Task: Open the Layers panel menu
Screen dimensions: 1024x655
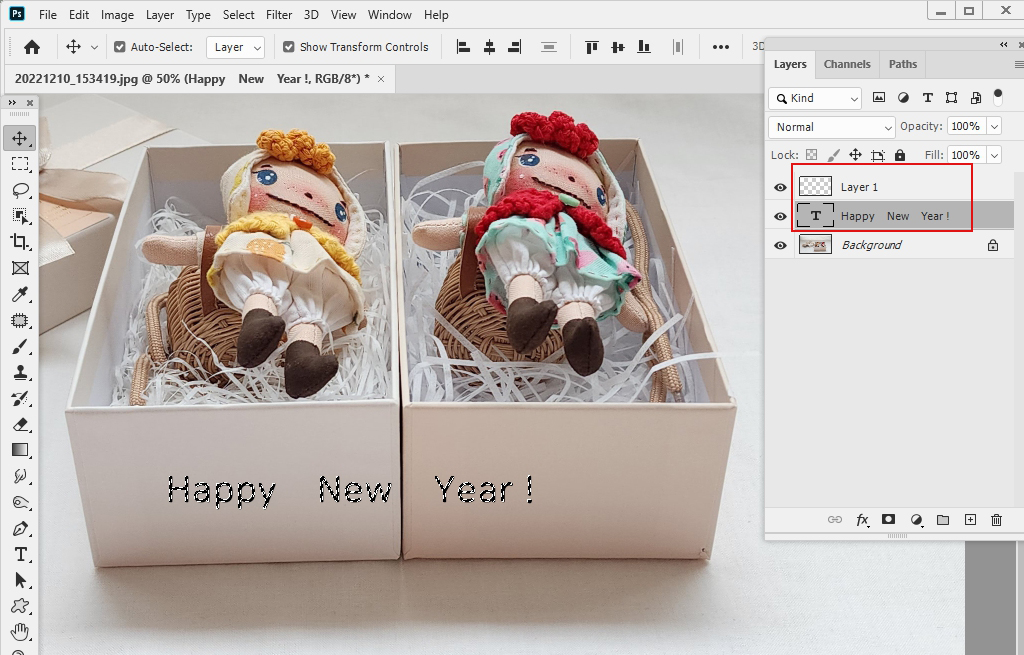Action: 1018,64
